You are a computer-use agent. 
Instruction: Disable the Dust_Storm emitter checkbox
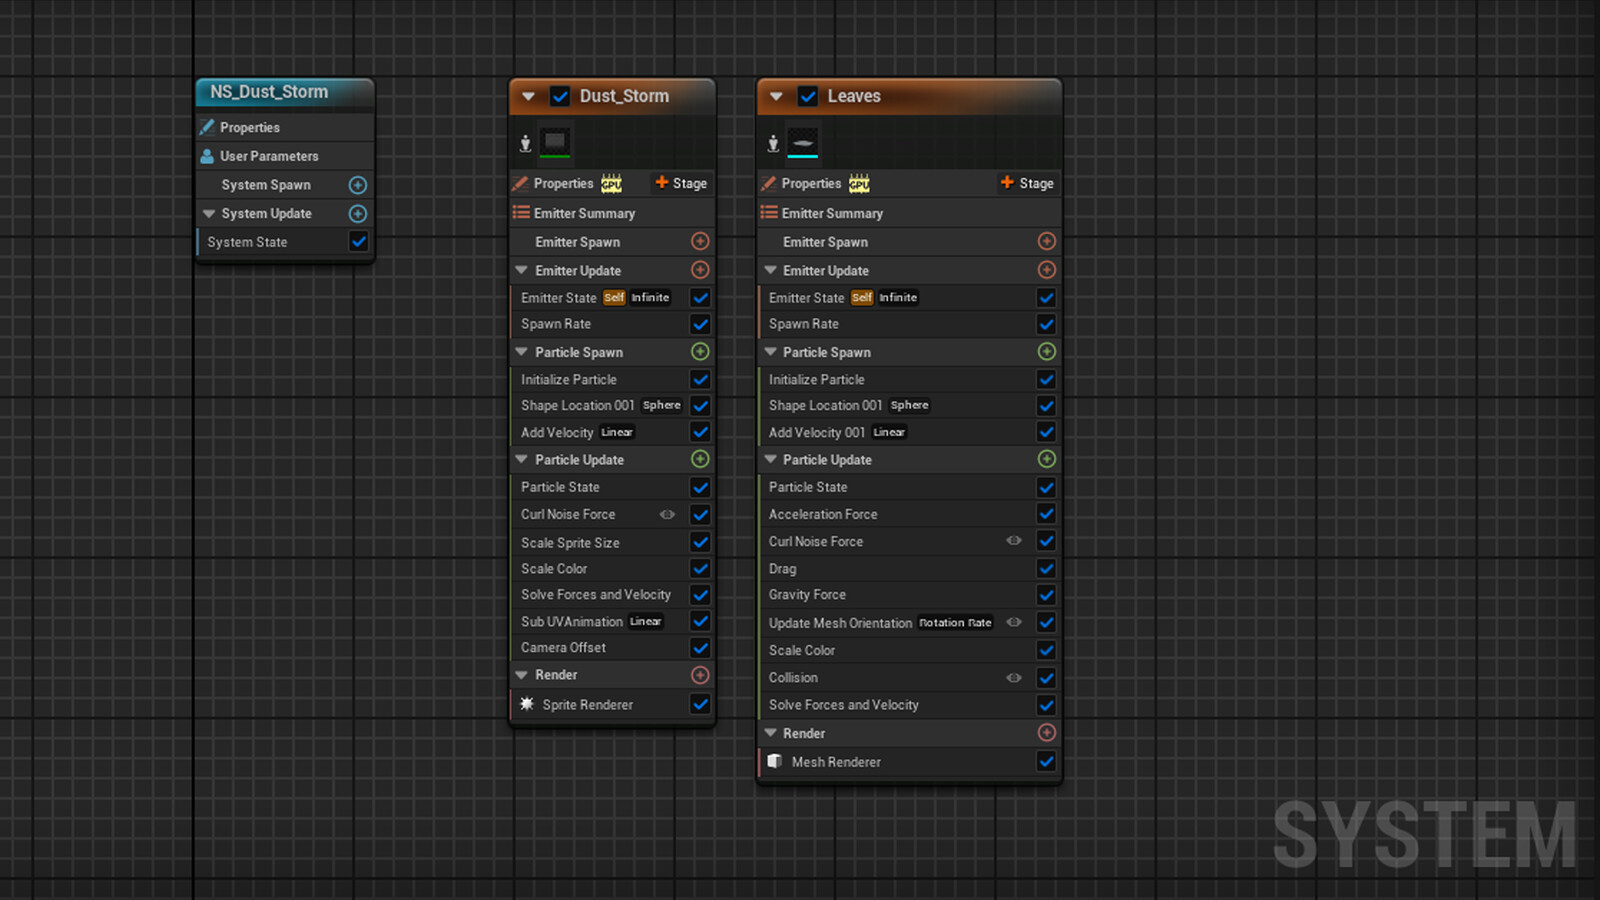point(560,96)
